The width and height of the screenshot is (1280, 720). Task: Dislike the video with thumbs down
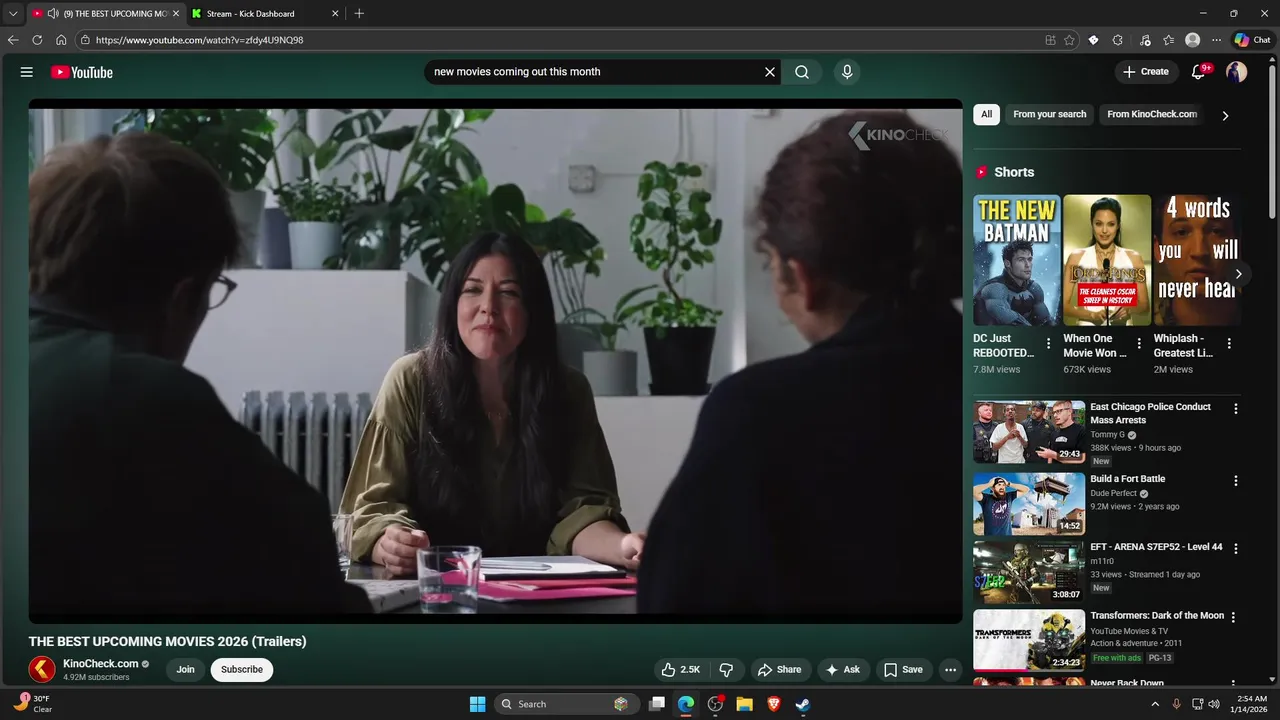pos(727,670)
